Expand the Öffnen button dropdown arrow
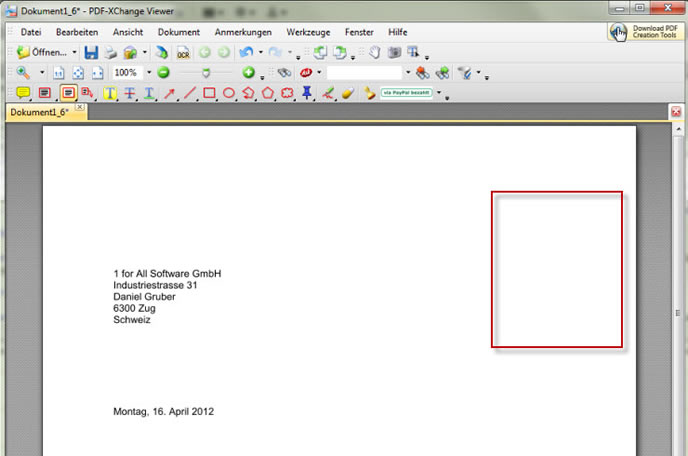Viewport: 688px width, 456px height. tap(74, 52)
